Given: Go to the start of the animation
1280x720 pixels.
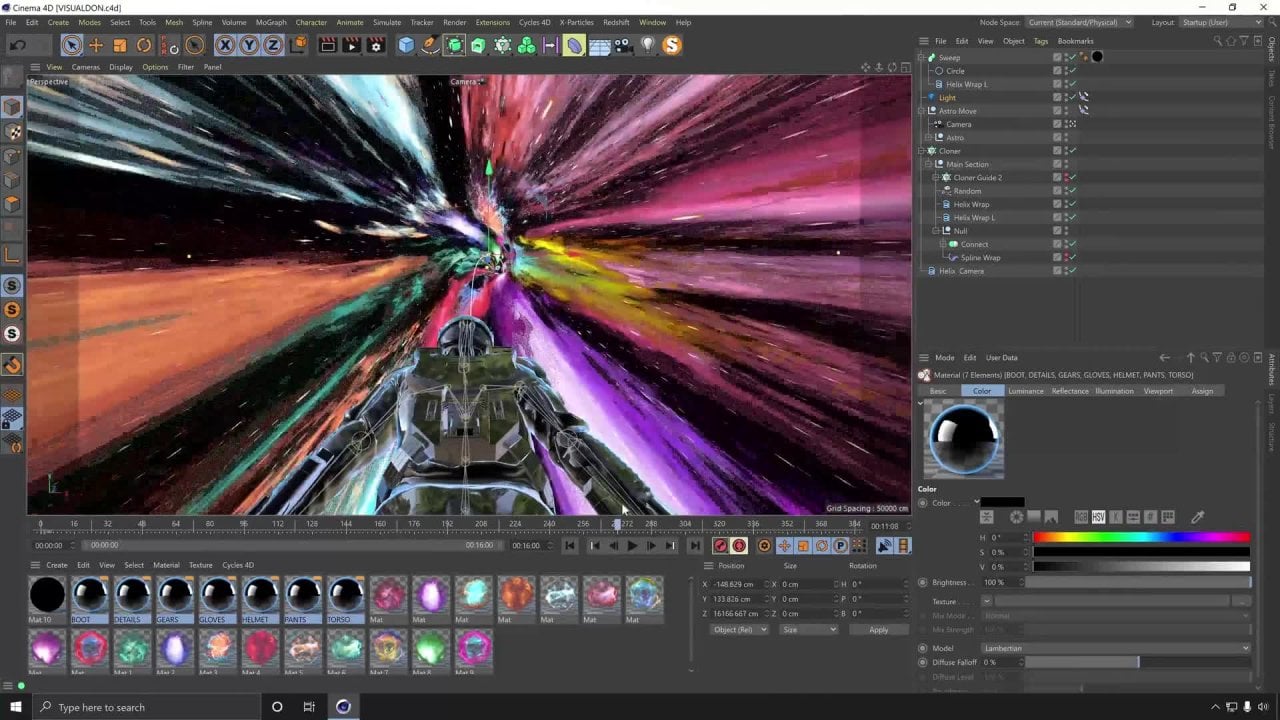Looking at the screenshot, I should click(570, 546).
